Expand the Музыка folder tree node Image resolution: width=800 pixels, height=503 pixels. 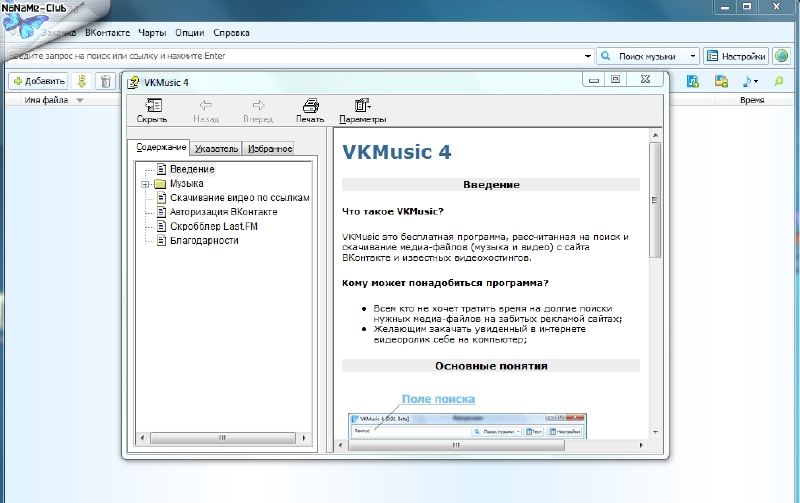(x=146, y=184)
